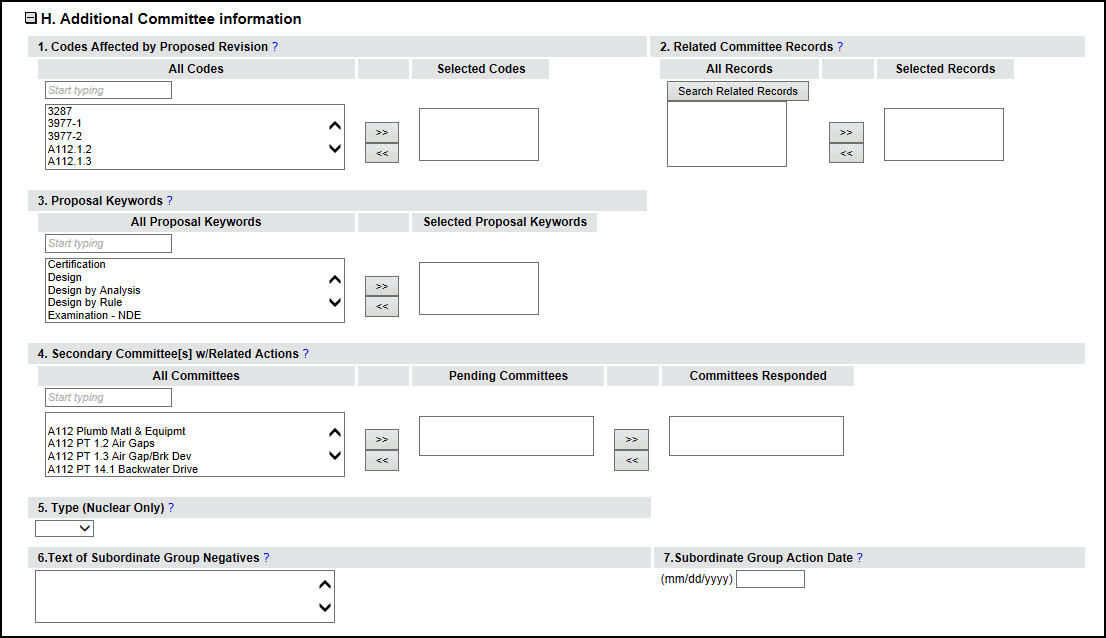Image resolution: width=1106 pixels, height=638 pixels.
Task: Show help for Secondary Committee[s] w/Related Actions
Action: pos(306,354)
